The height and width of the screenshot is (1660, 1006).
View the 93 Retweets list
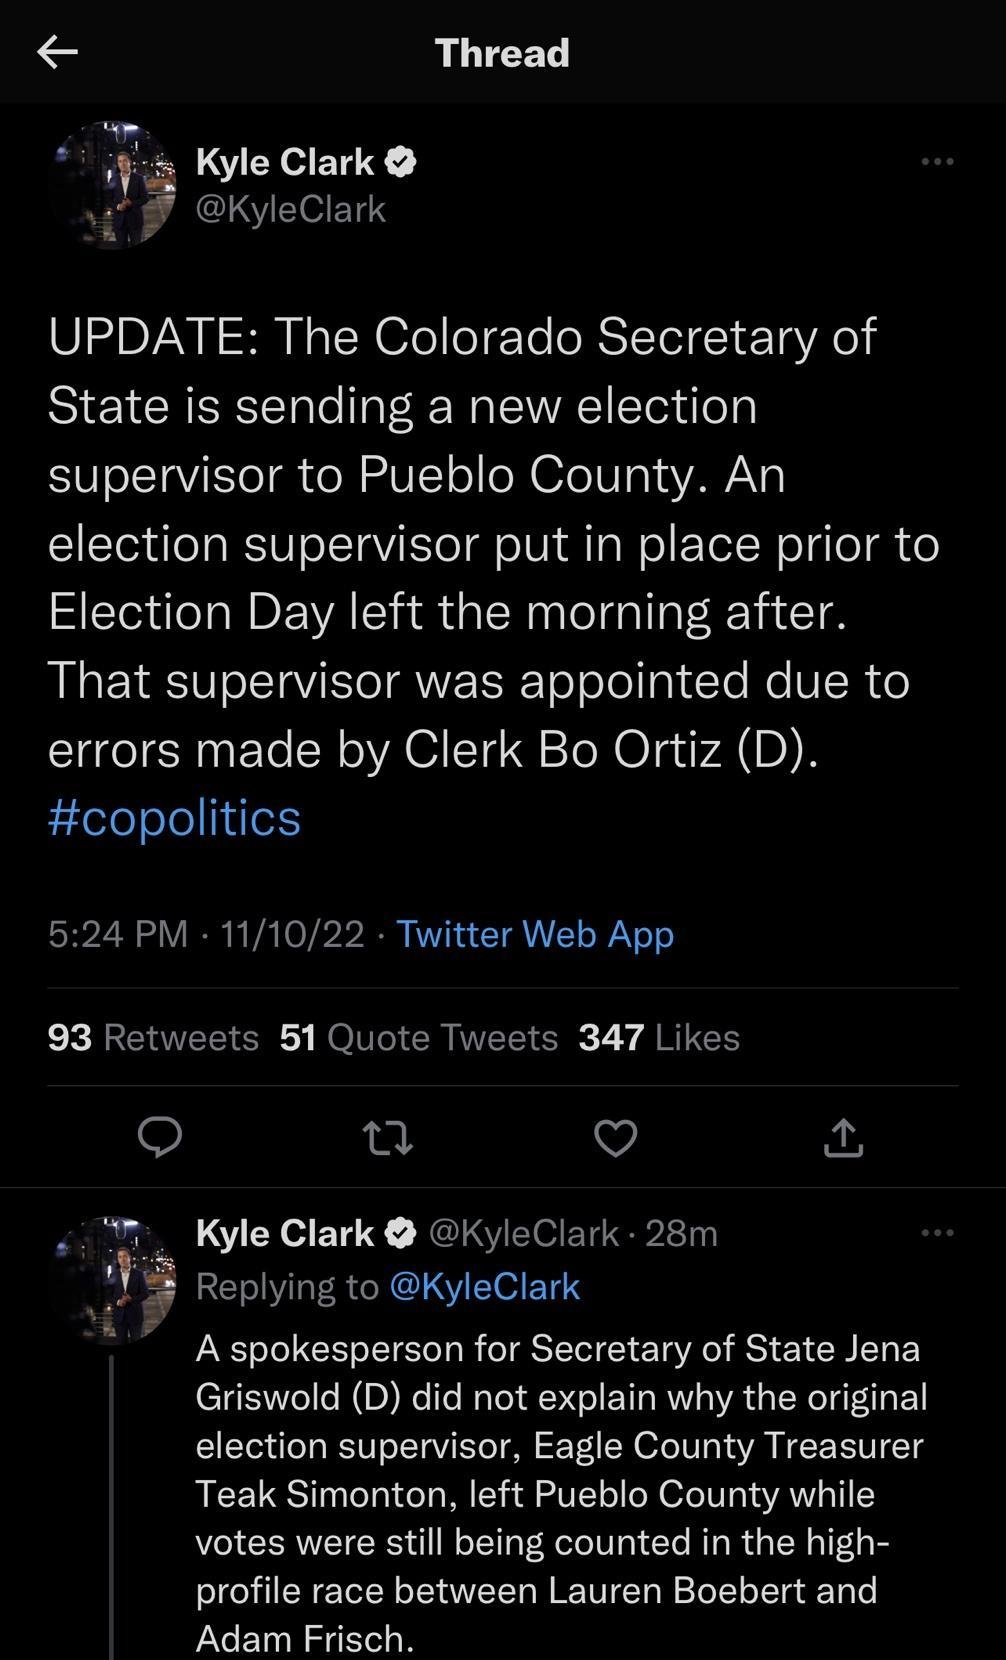pos(152,1037)
